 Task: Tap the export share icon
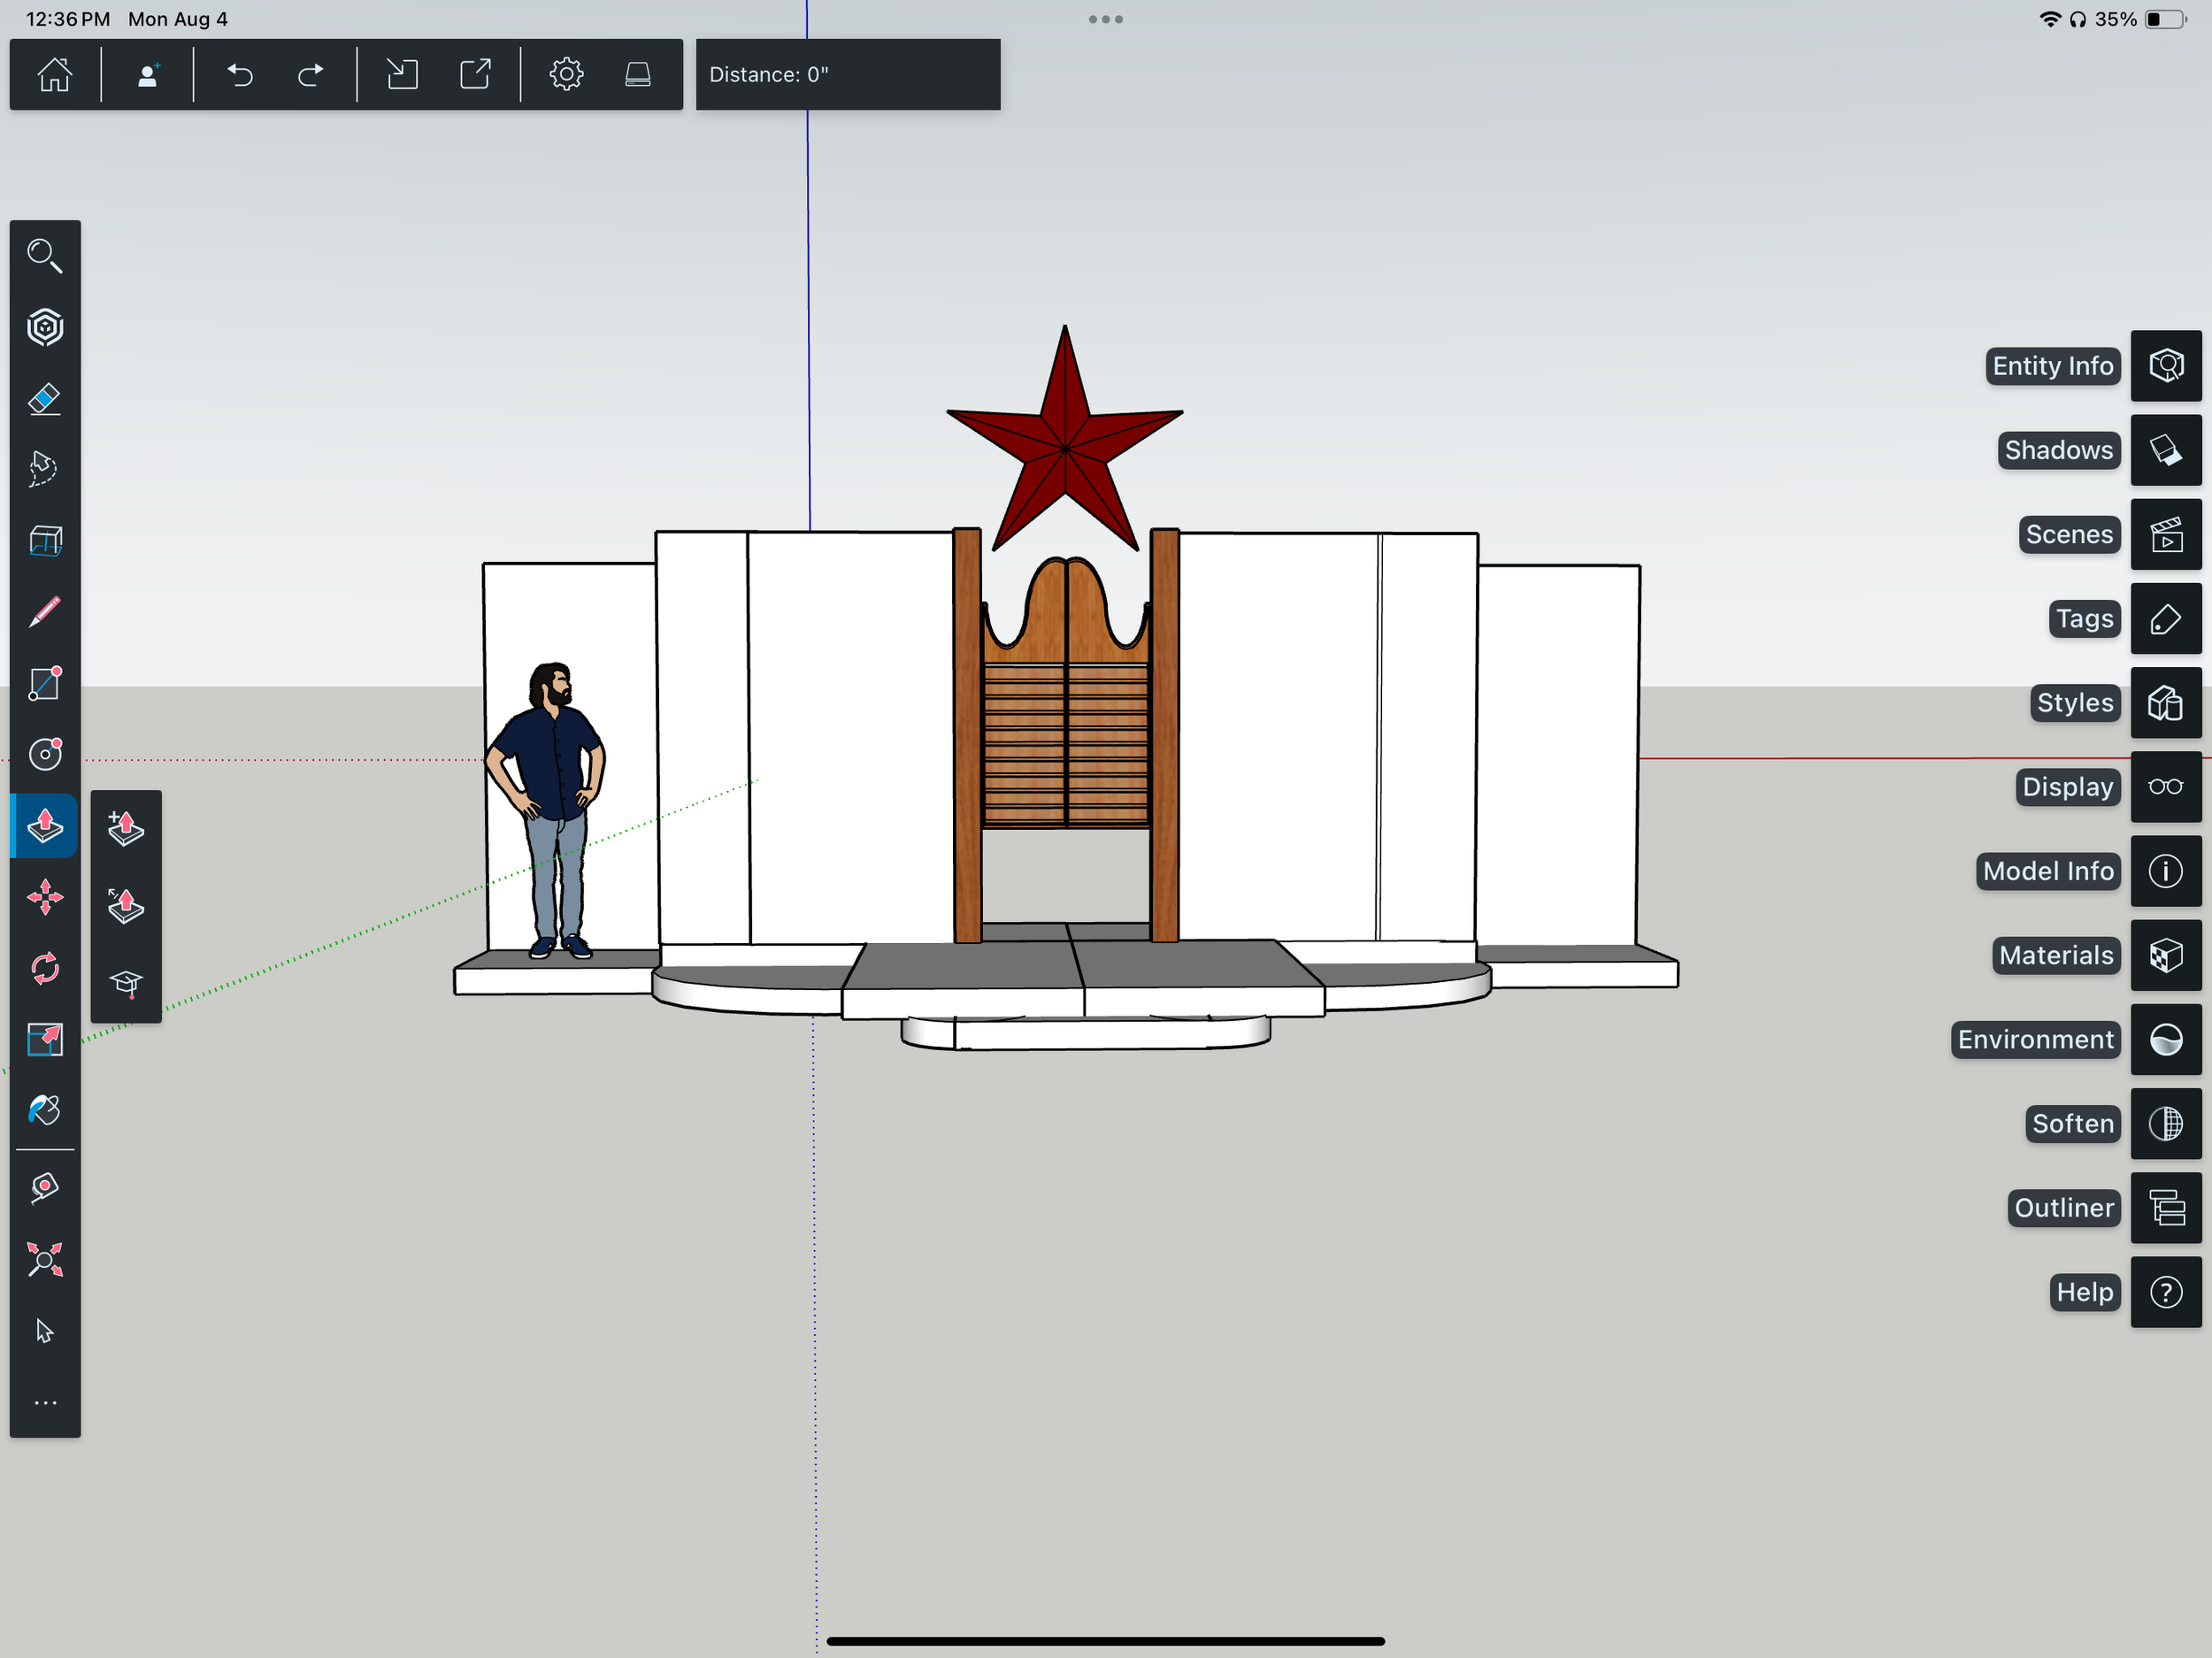point(475,75)
